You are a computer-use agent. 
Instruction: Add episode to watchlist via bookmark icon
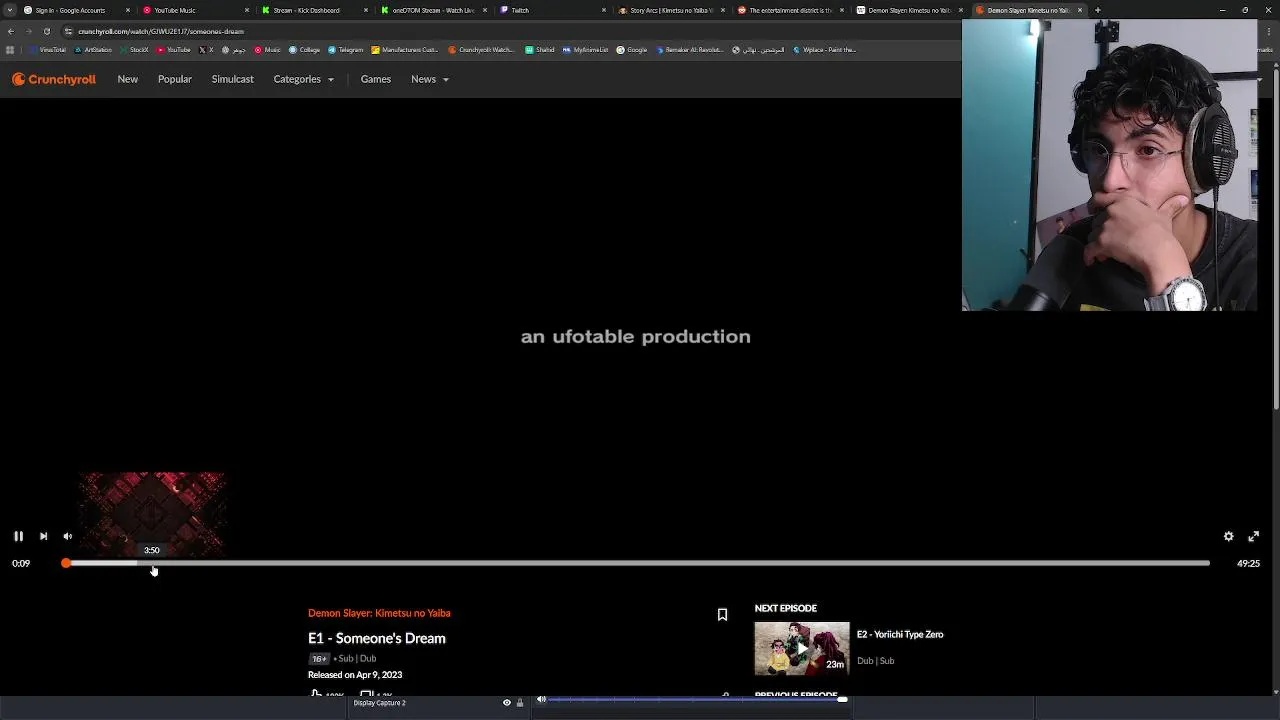pos(722,615)
